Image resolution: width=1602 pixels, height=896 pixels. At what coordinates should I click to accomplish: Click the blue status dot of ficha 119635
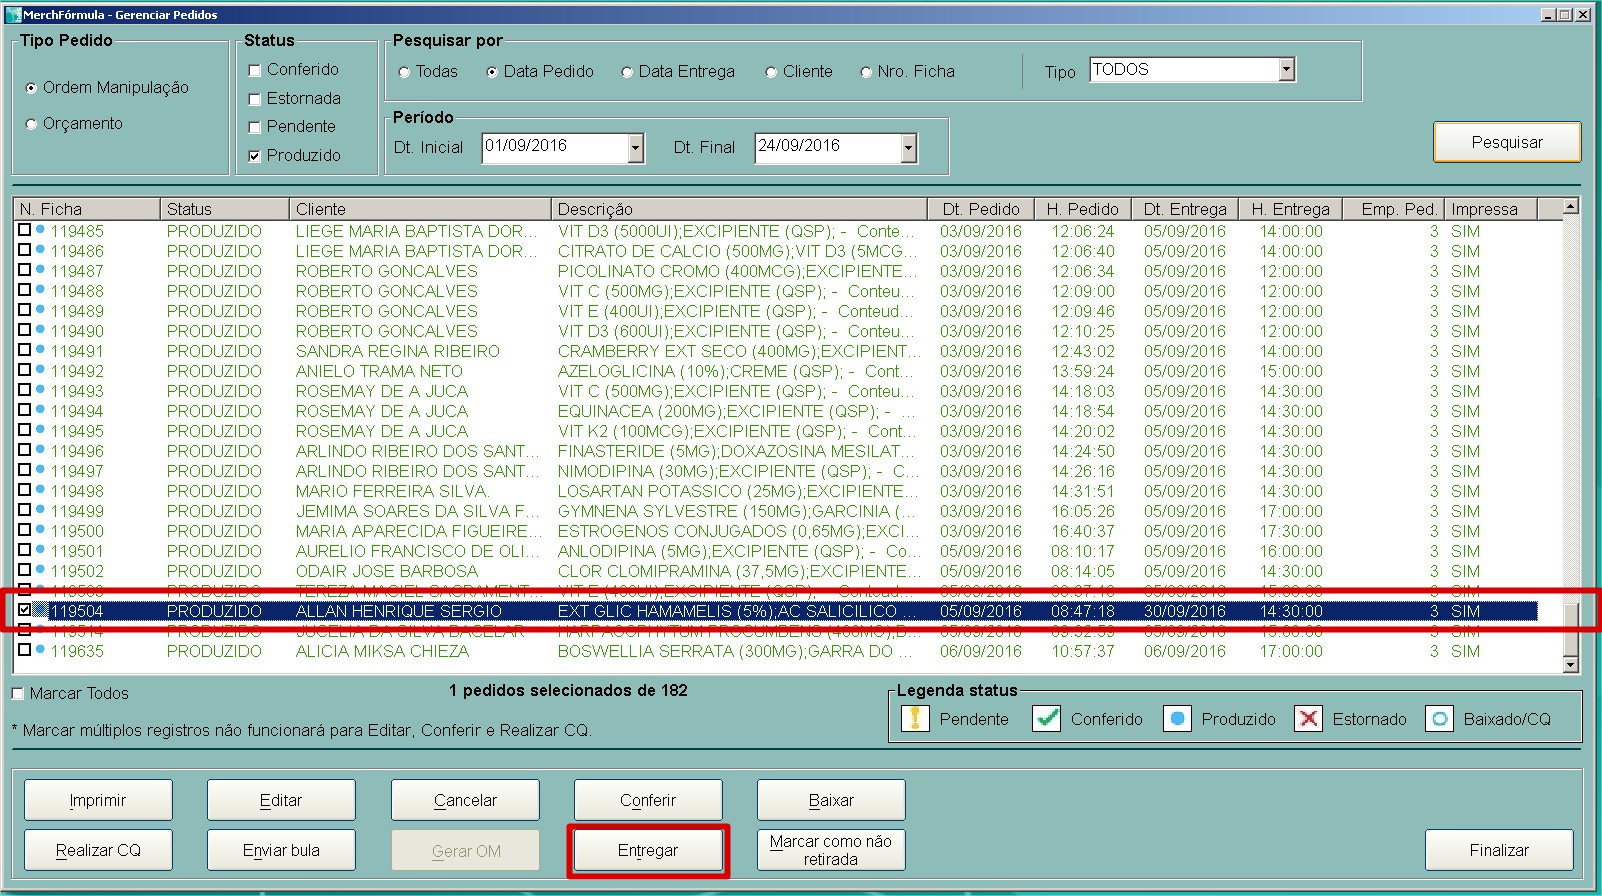pos(40,650)
